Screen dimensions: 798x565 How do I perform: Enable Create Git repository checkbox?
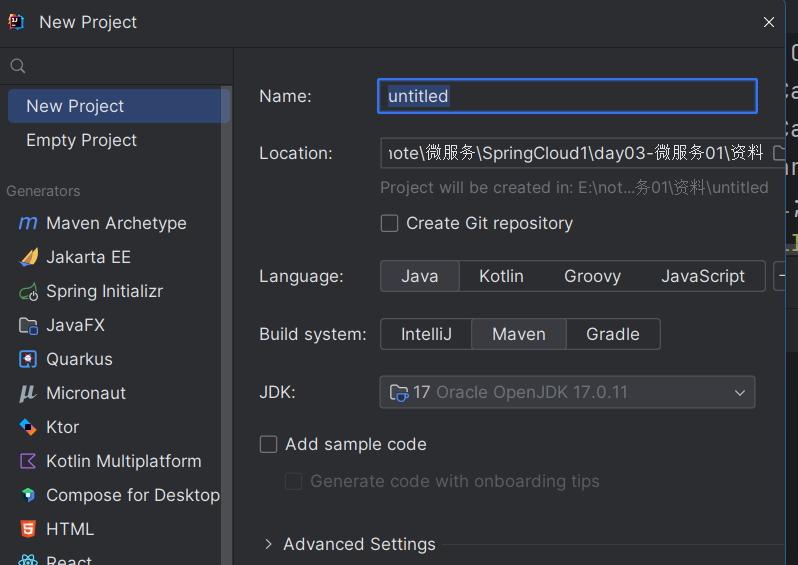[389, 223]
